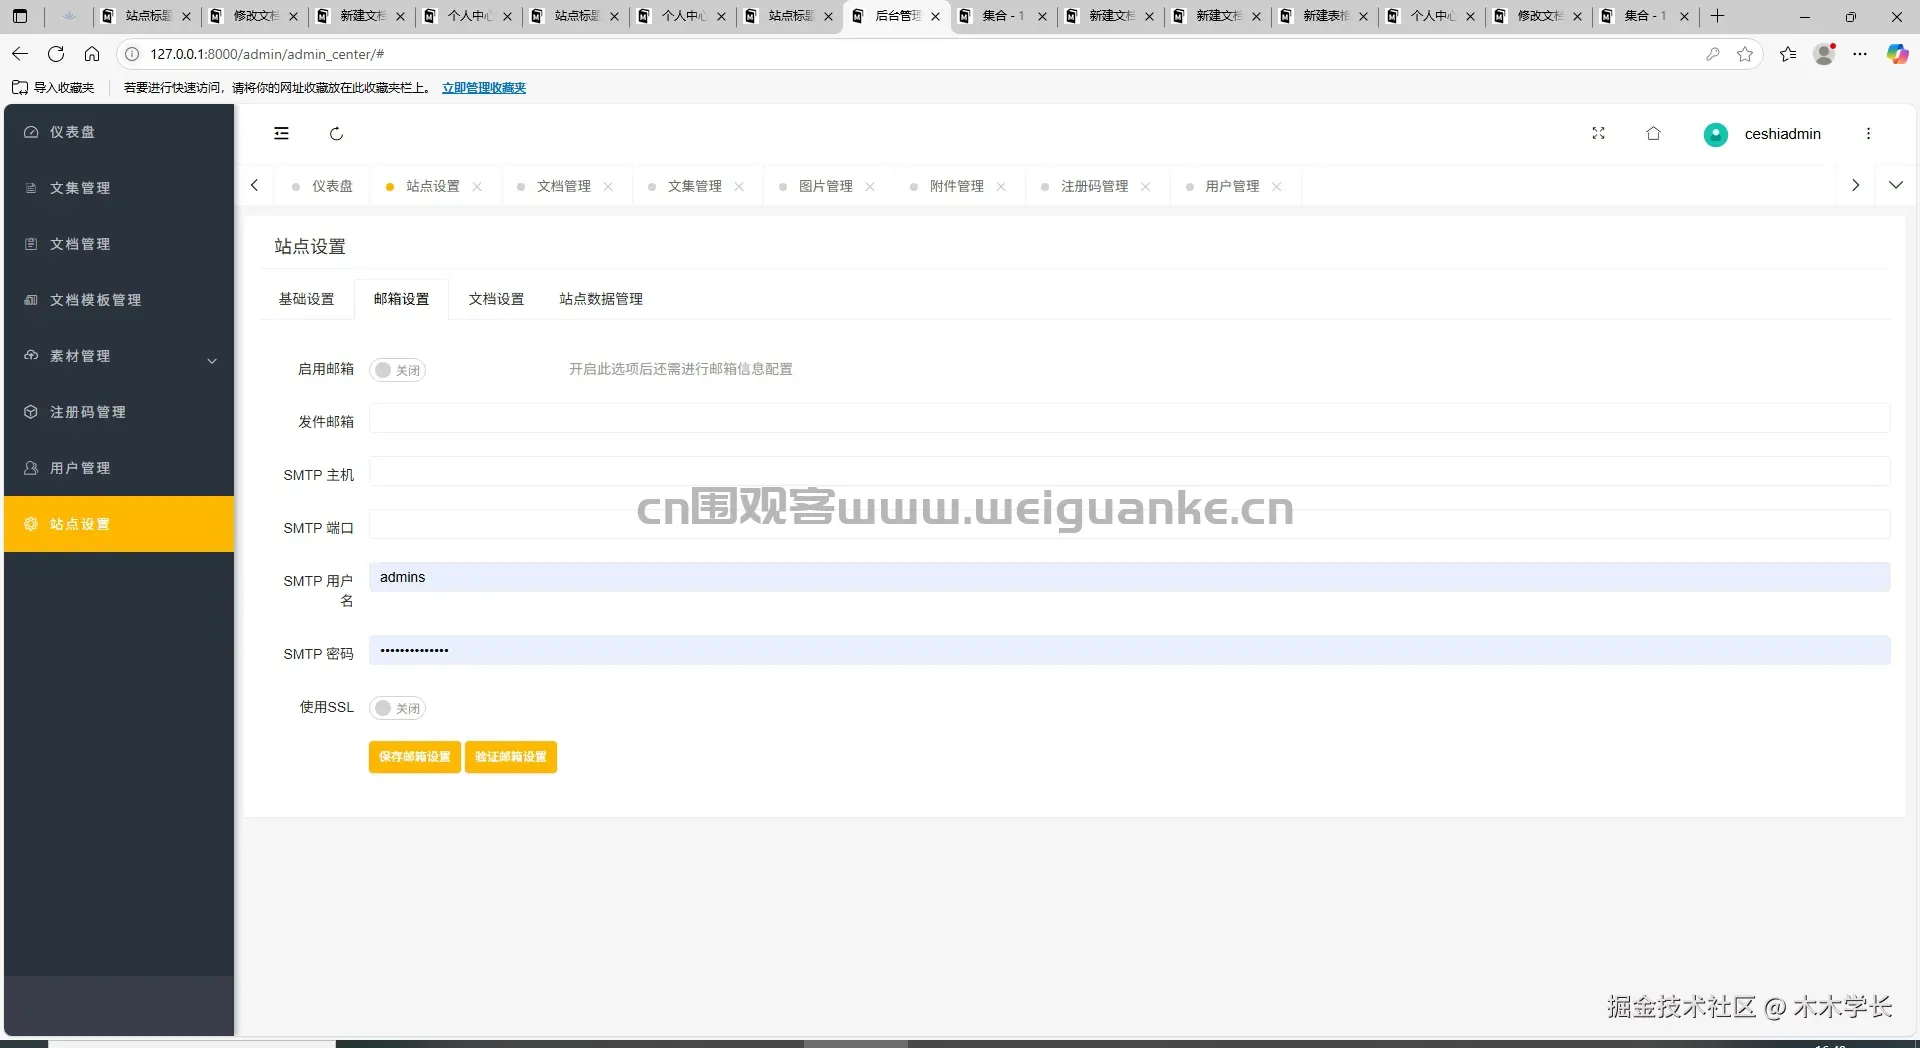The width and height of the screenshot is (1920, 1048).
Task: Close the 文档管理 page tab
Action: (x=608, y=187)
